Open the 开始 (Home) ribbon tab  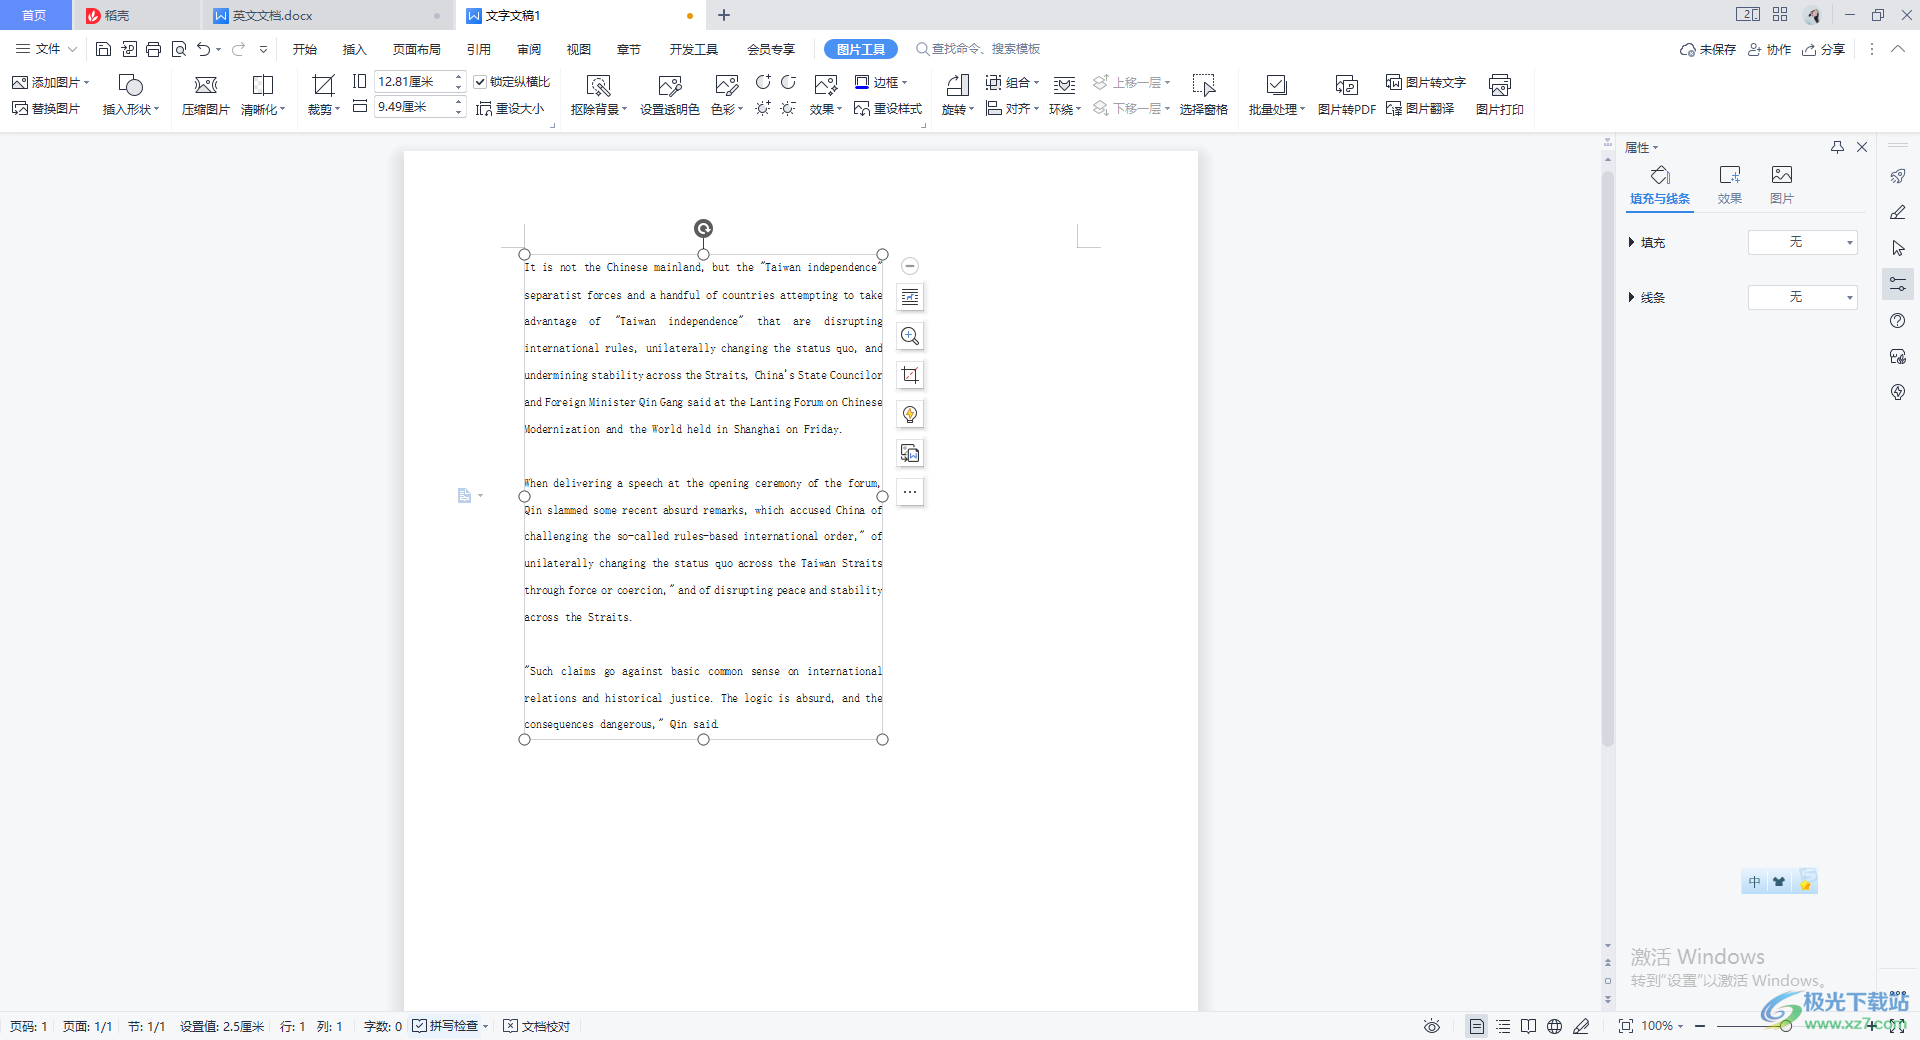click(x=305, y=49)
